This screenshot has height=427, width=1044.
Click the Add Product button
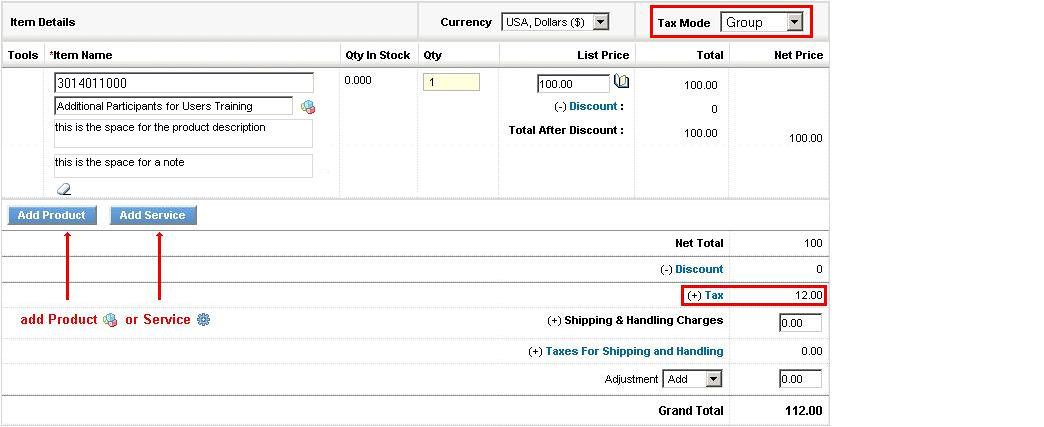point(52,215)
